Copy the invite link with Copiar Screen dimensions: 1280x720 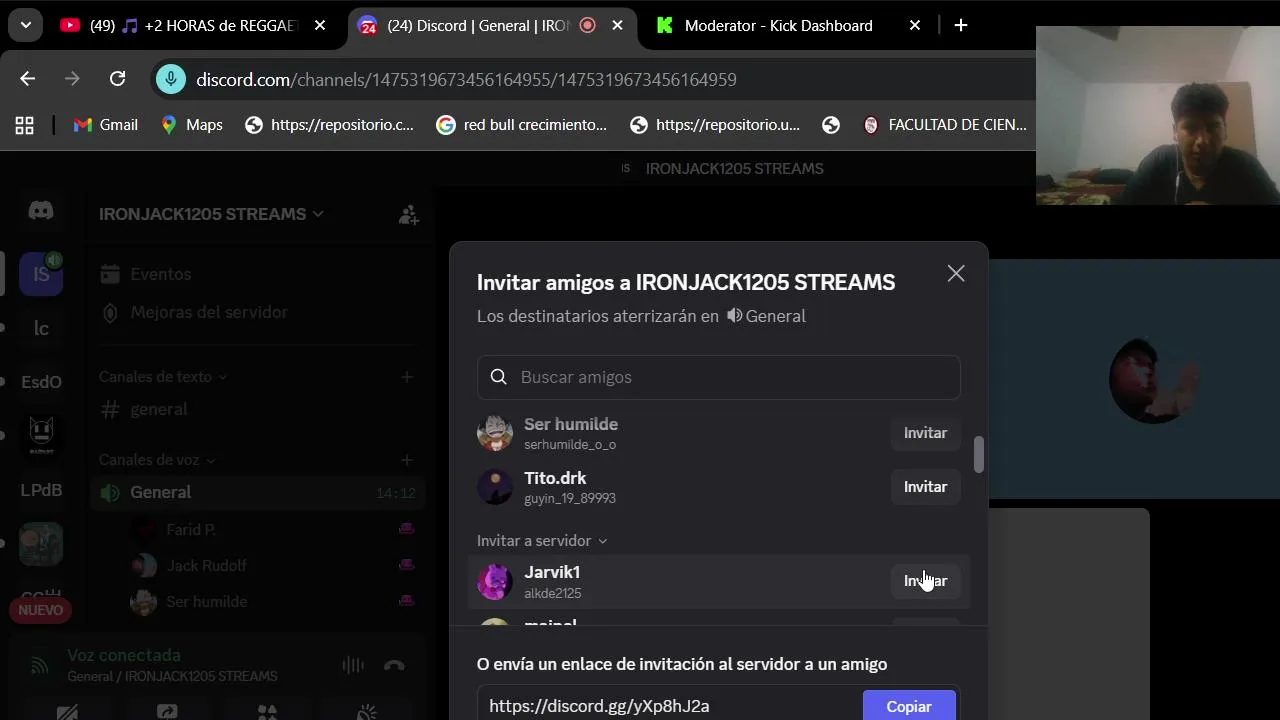[x=909, y=706]
